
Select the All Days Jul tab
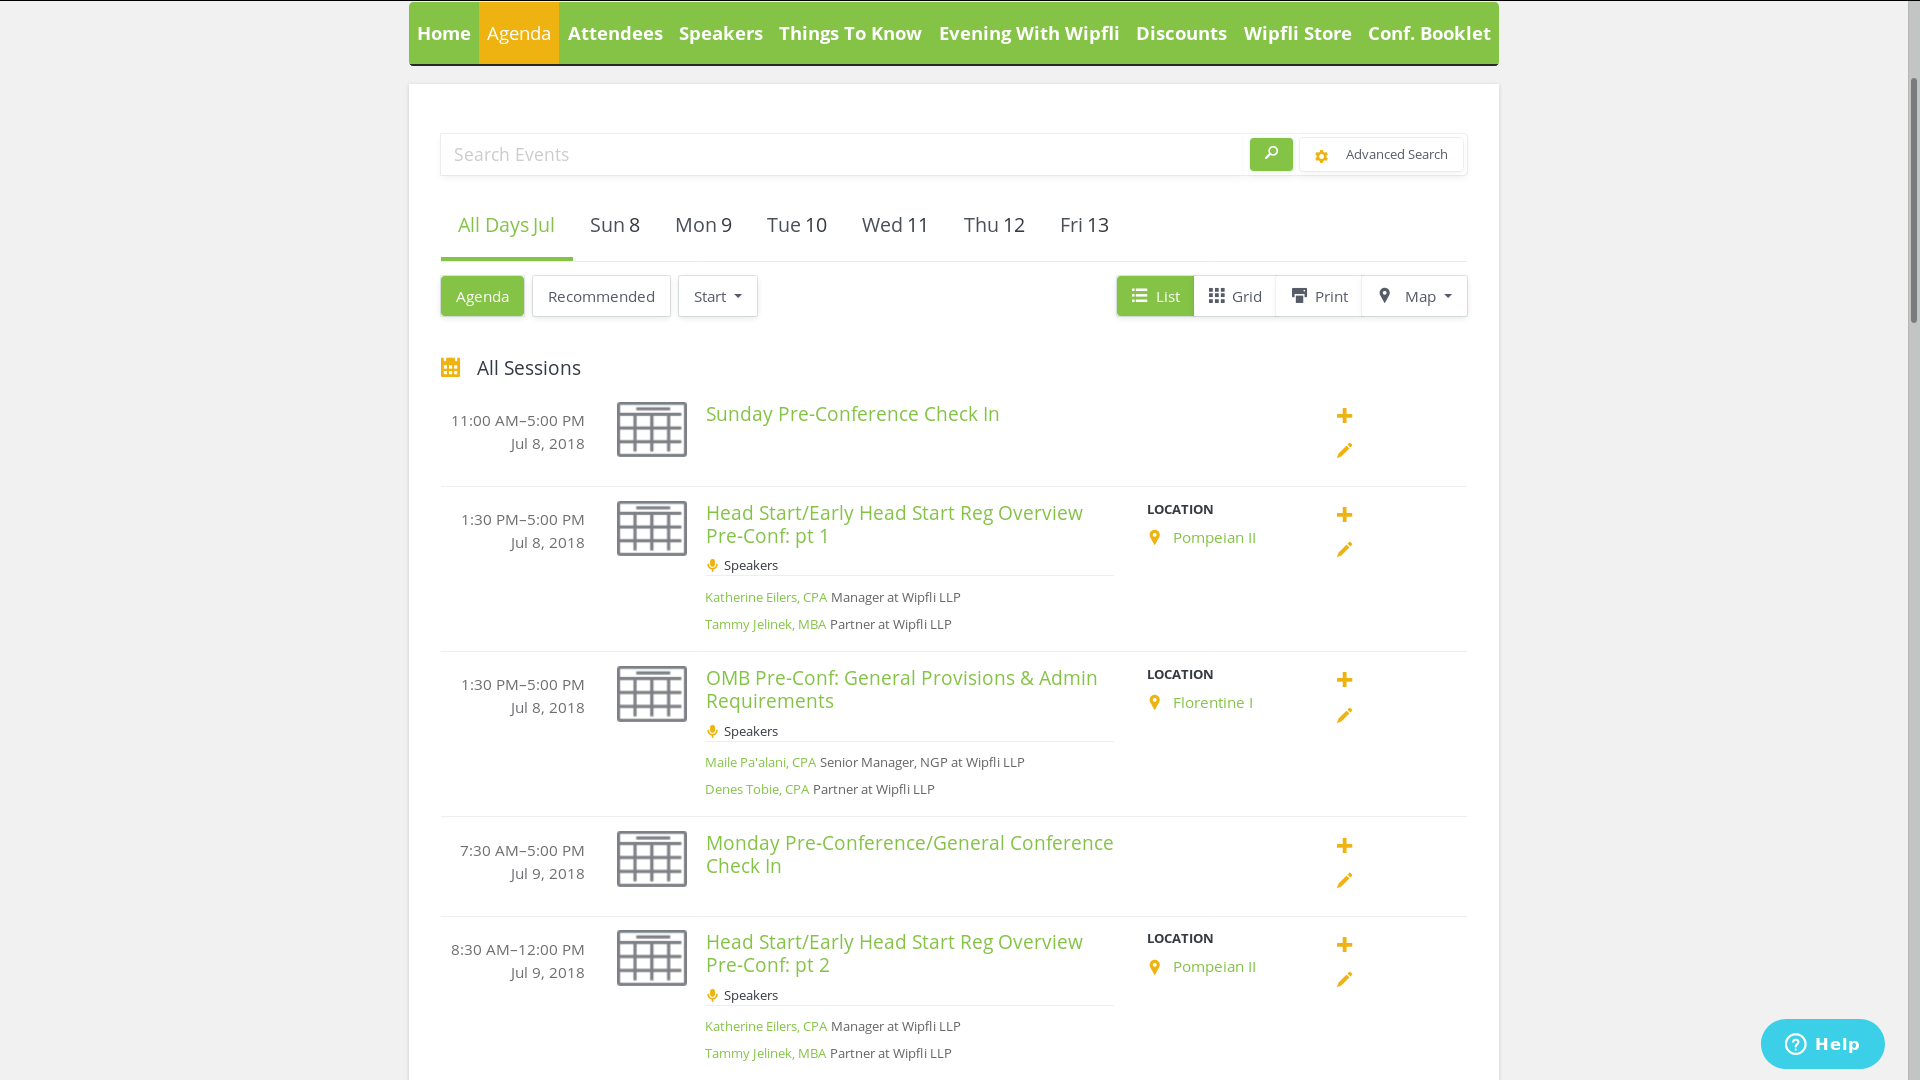(506, 225)
